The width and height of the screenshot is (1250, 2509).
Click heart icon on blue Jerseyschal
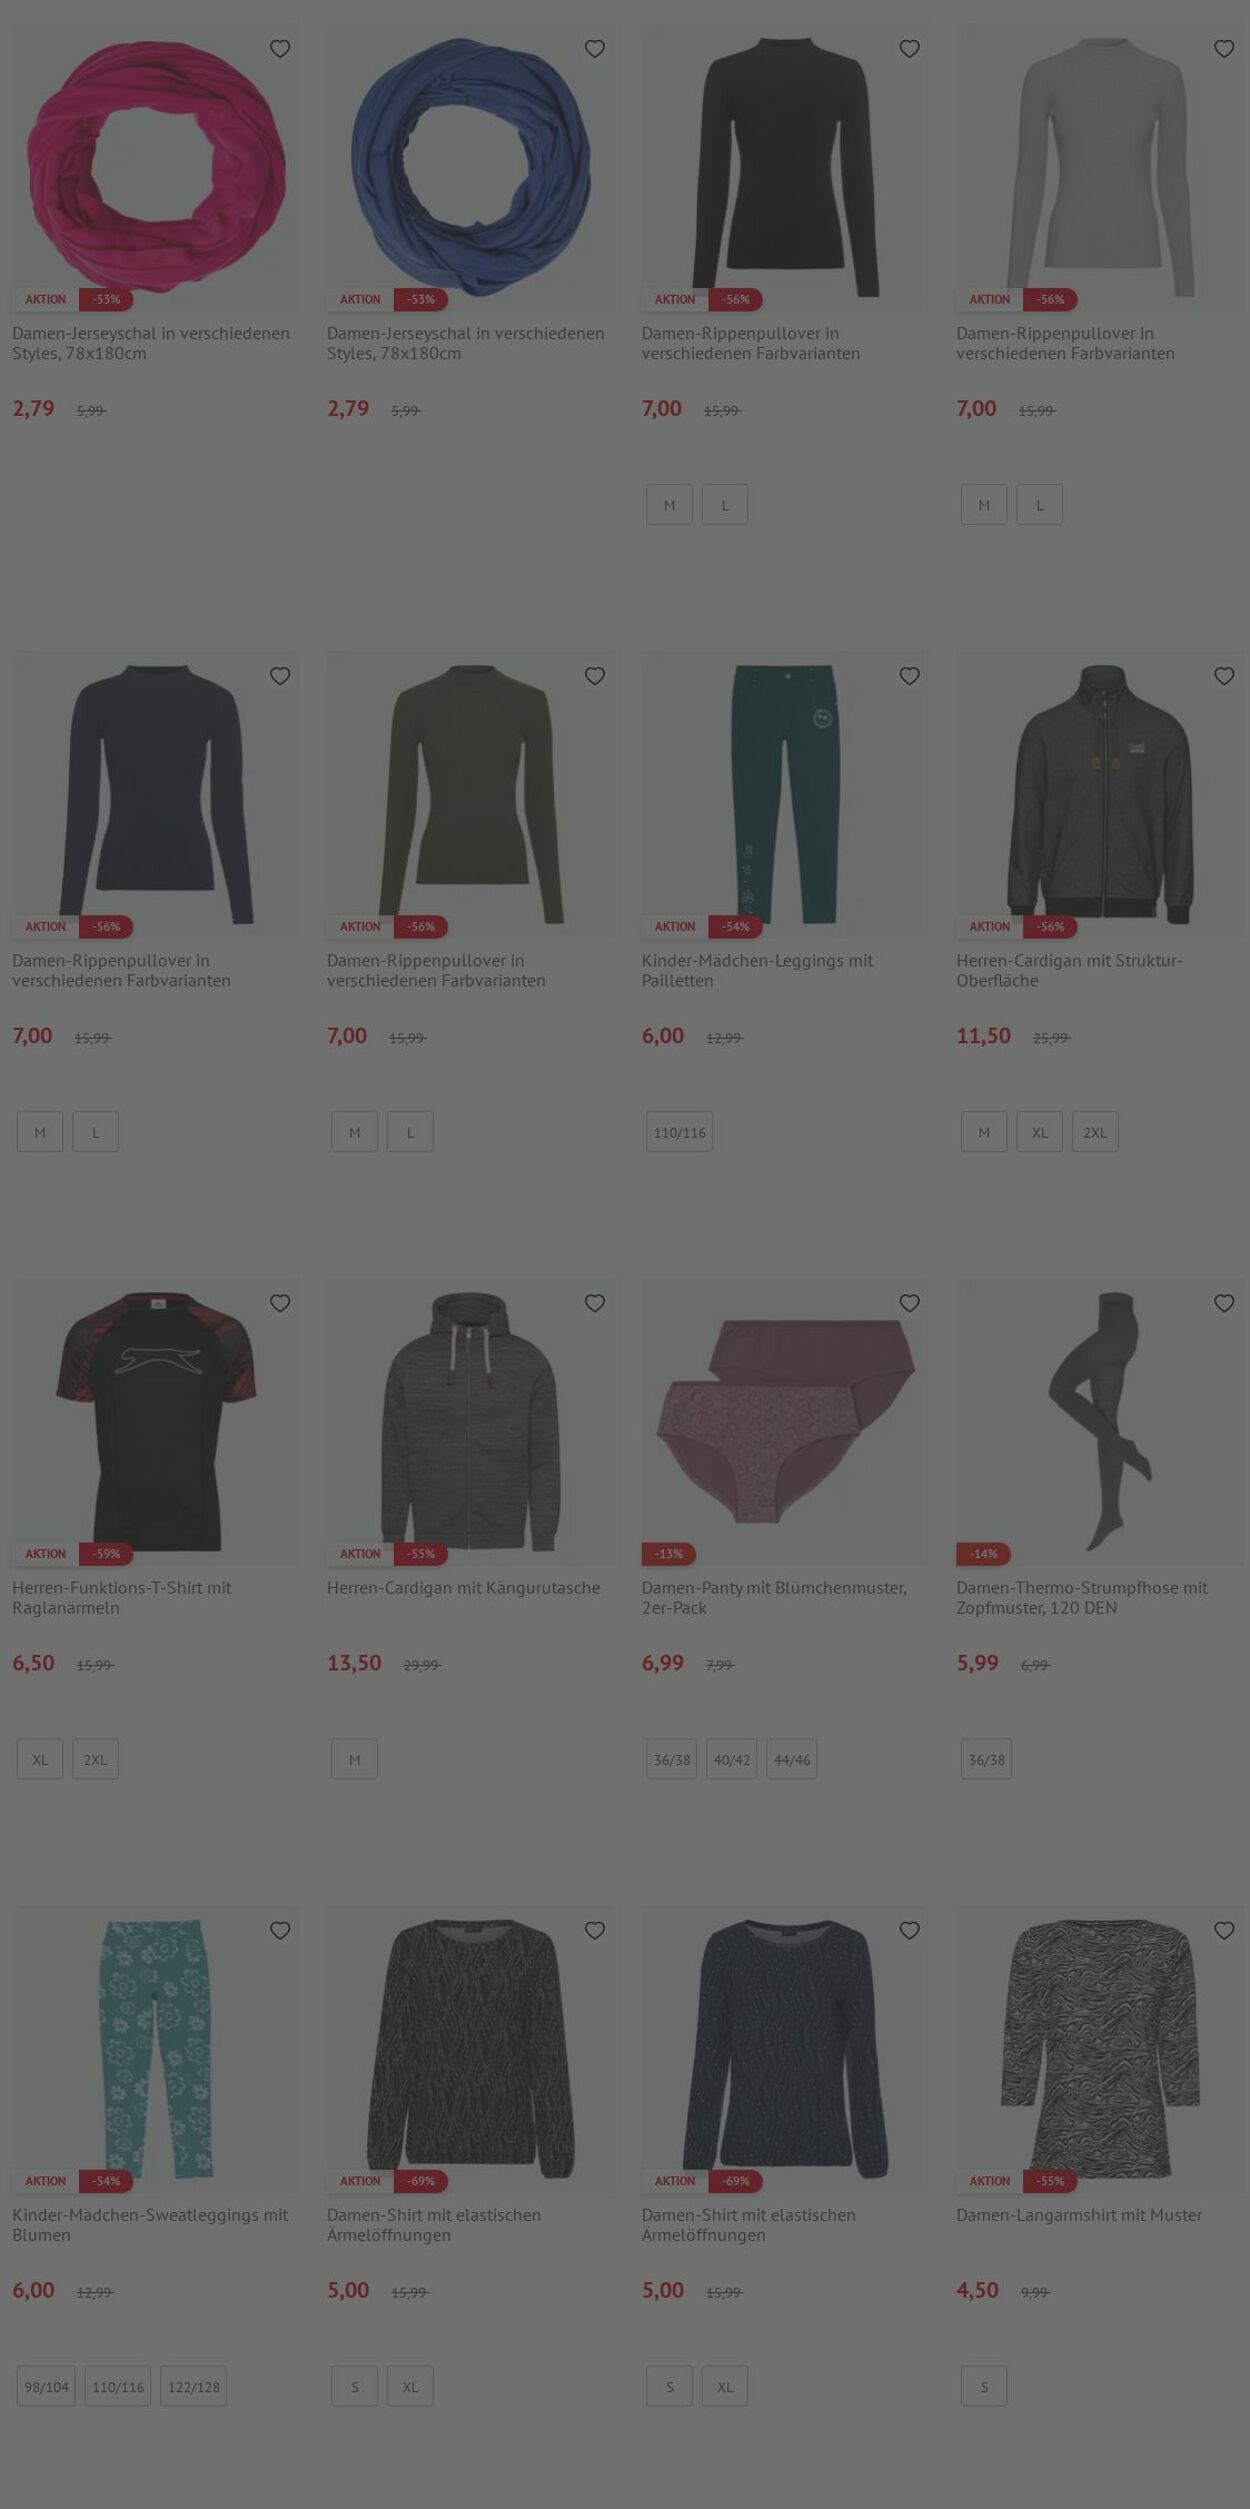coord(595,49)
